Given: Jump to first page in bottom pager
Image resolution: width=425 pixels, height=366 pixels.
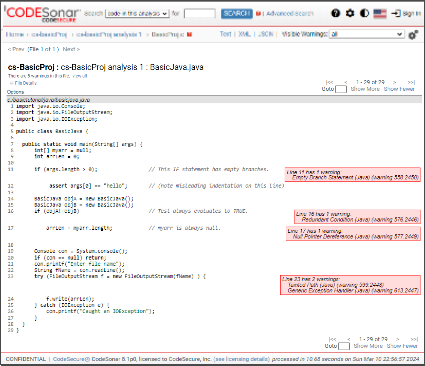Looking at the screenshot, I should point(332,339).
